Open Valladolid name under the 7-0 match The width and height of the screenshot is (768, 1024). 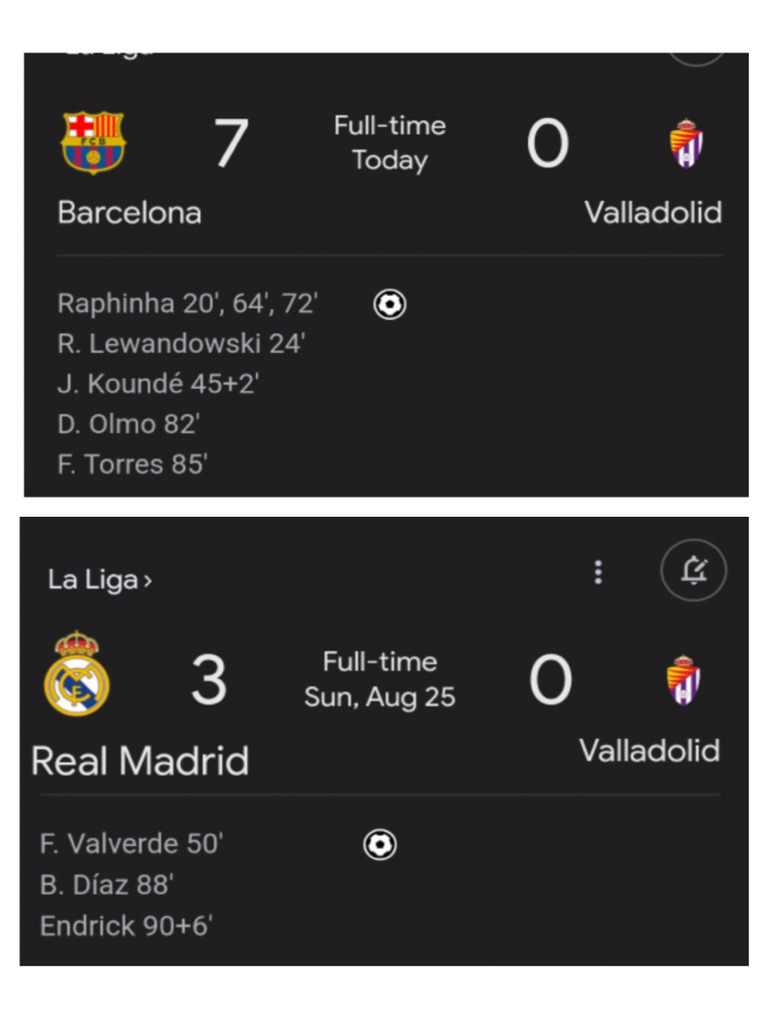(x=653, y=212)
